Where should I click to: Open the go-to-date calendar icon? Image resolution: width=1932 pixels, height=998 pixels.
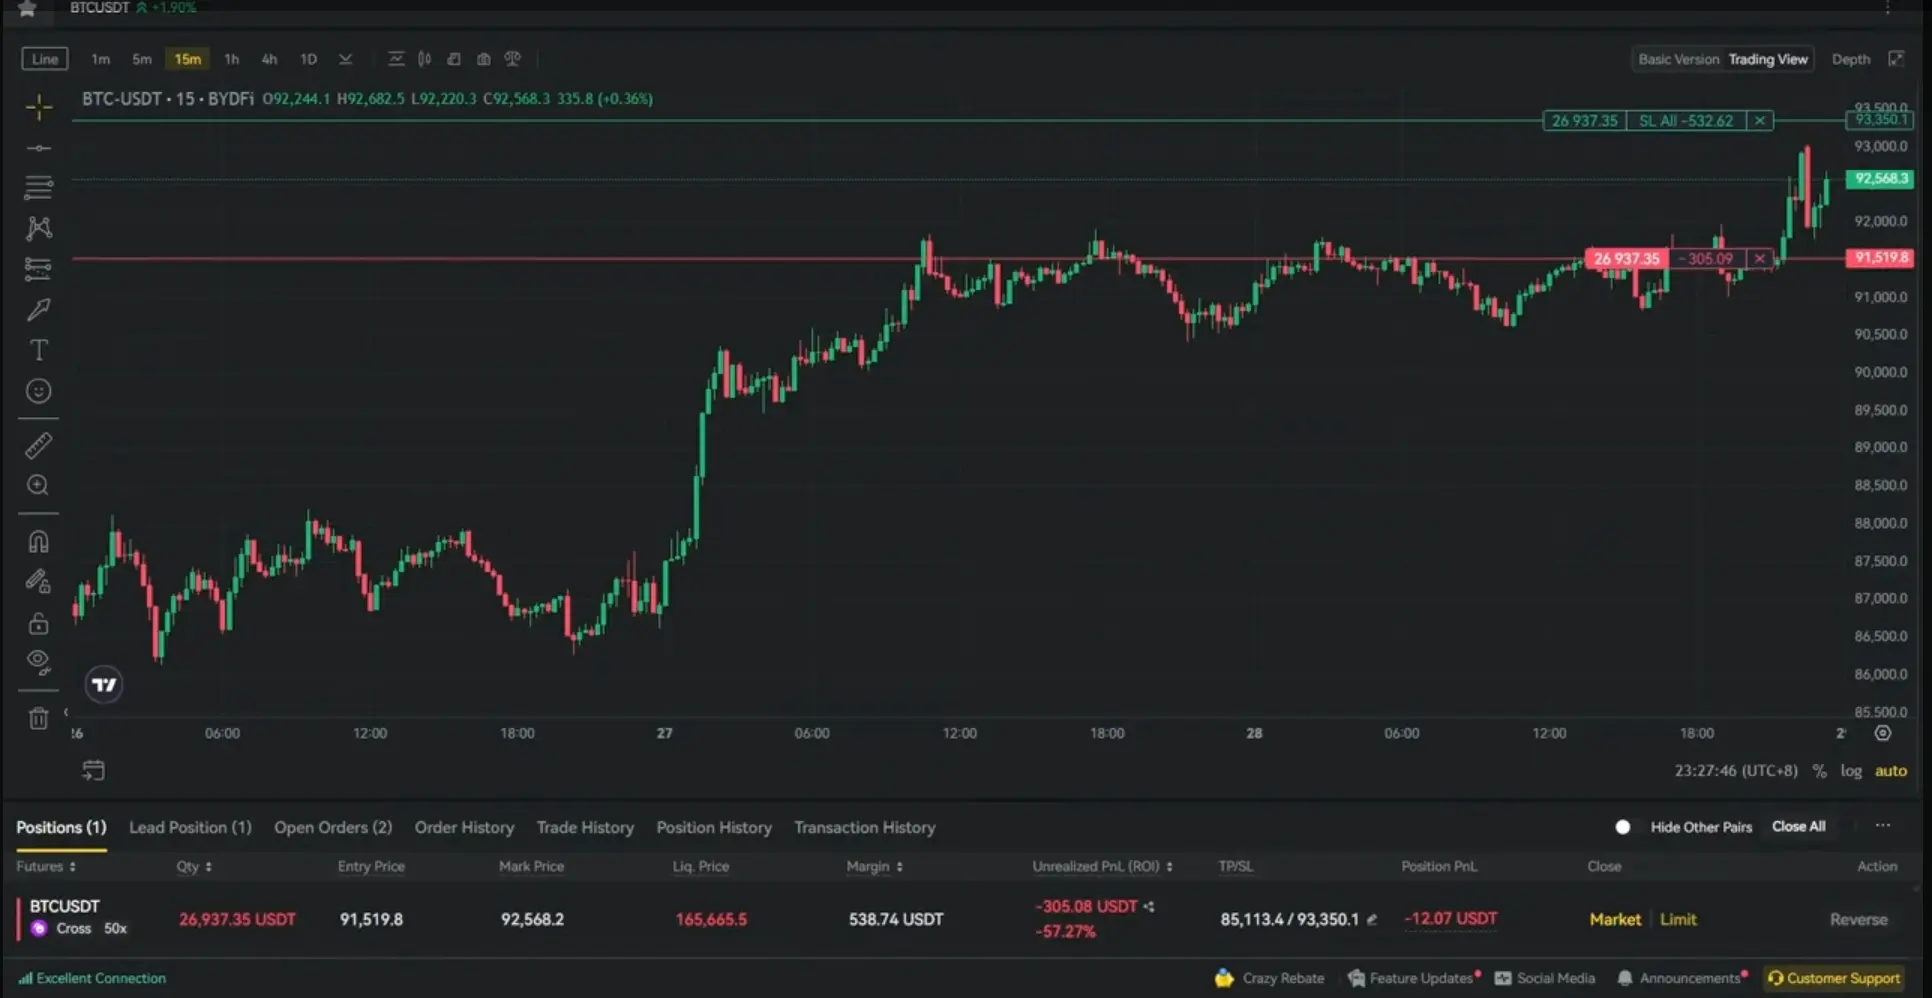[x=93, y=770]
